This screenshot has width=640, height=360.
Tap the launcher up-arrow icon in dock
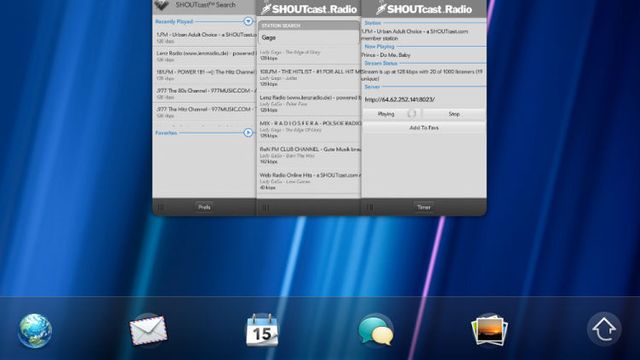(x=604, y=329)
